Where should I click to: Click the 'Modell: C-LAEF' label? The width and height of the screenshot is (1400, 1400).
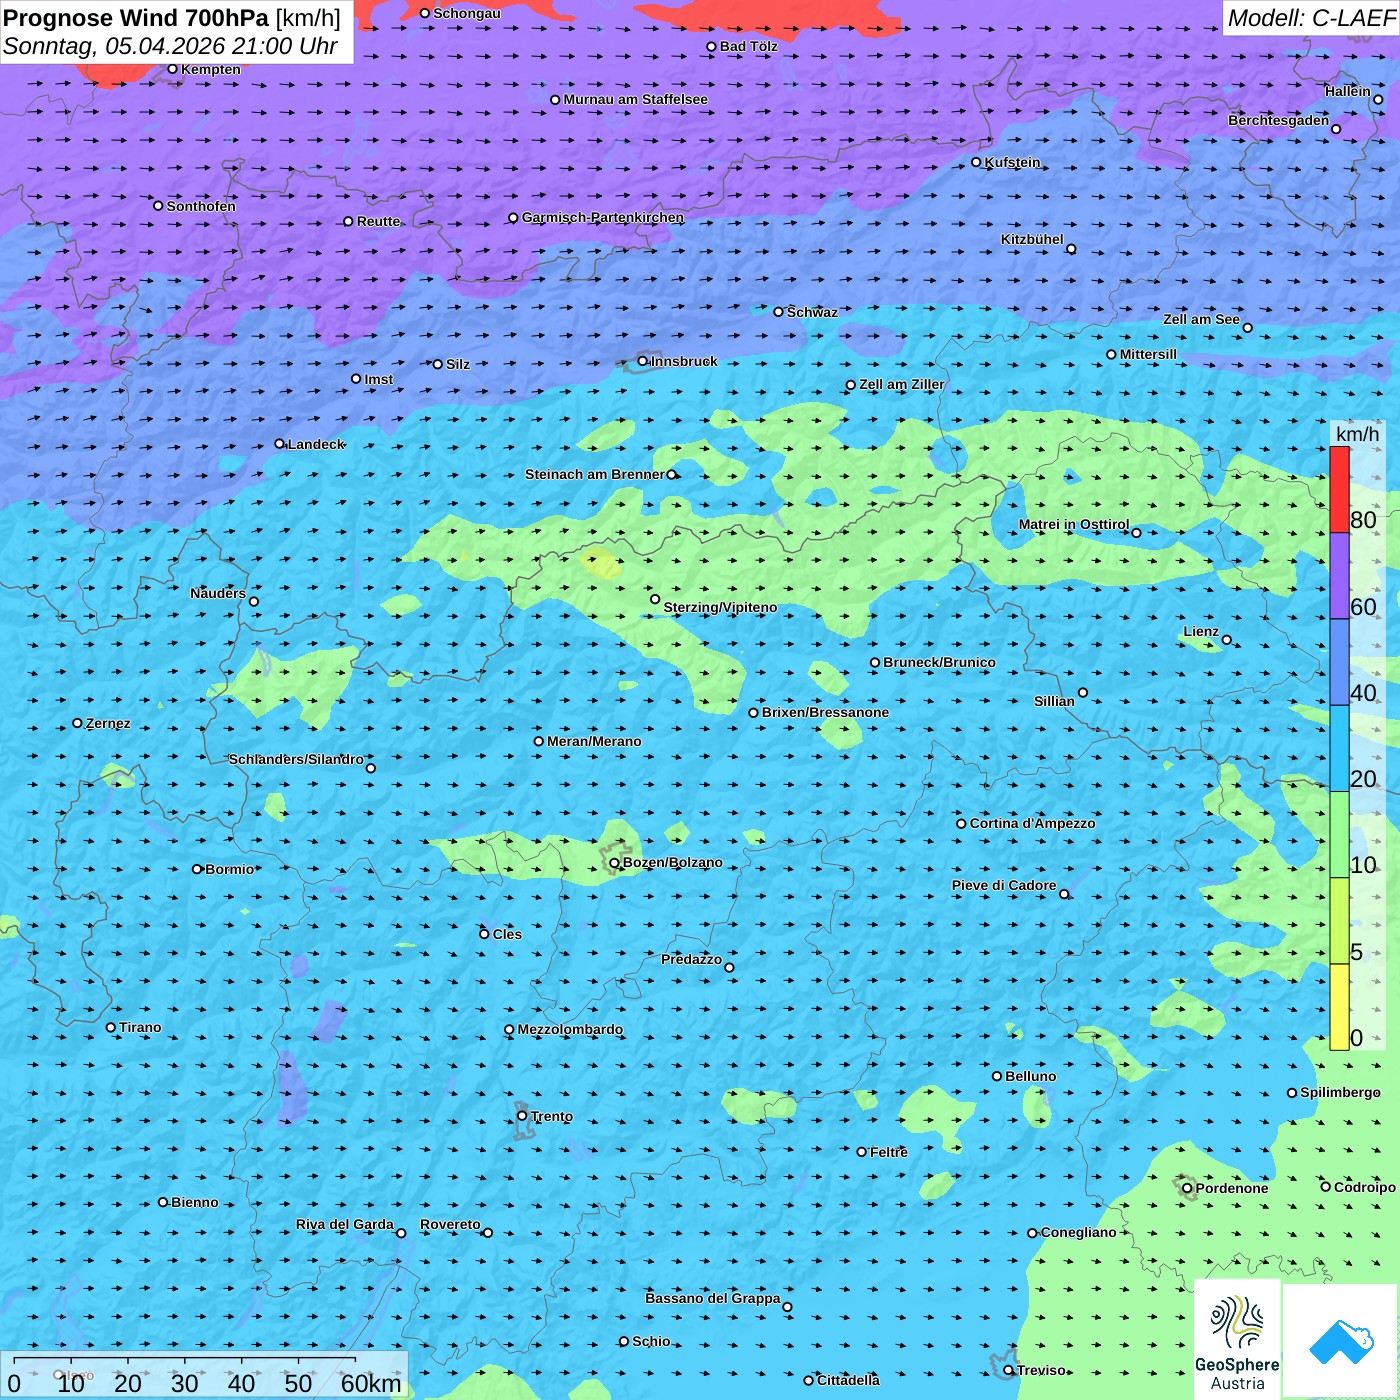point(1311,18)
